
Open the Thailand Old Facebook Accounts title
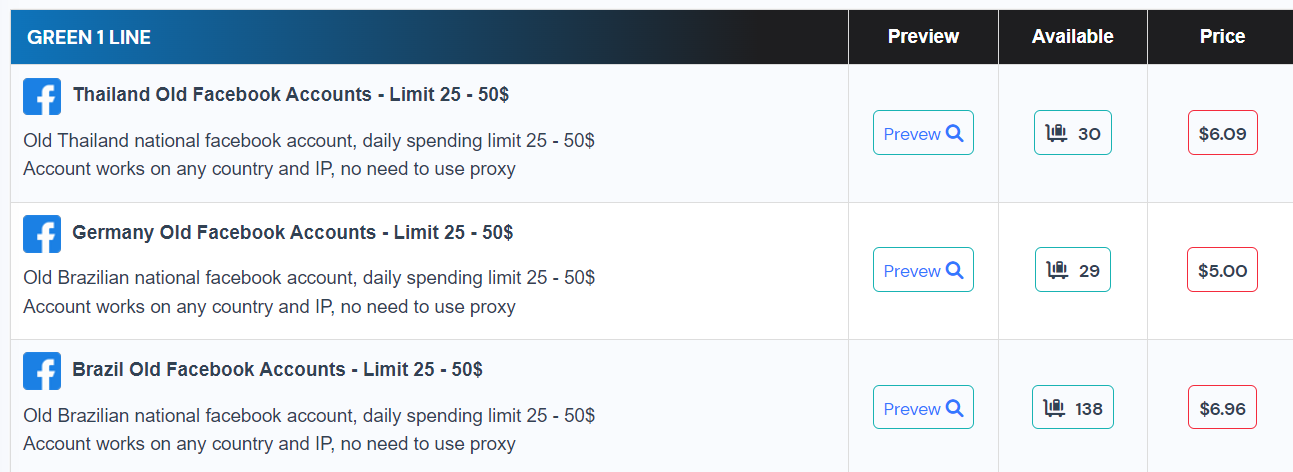coord(291,95)
